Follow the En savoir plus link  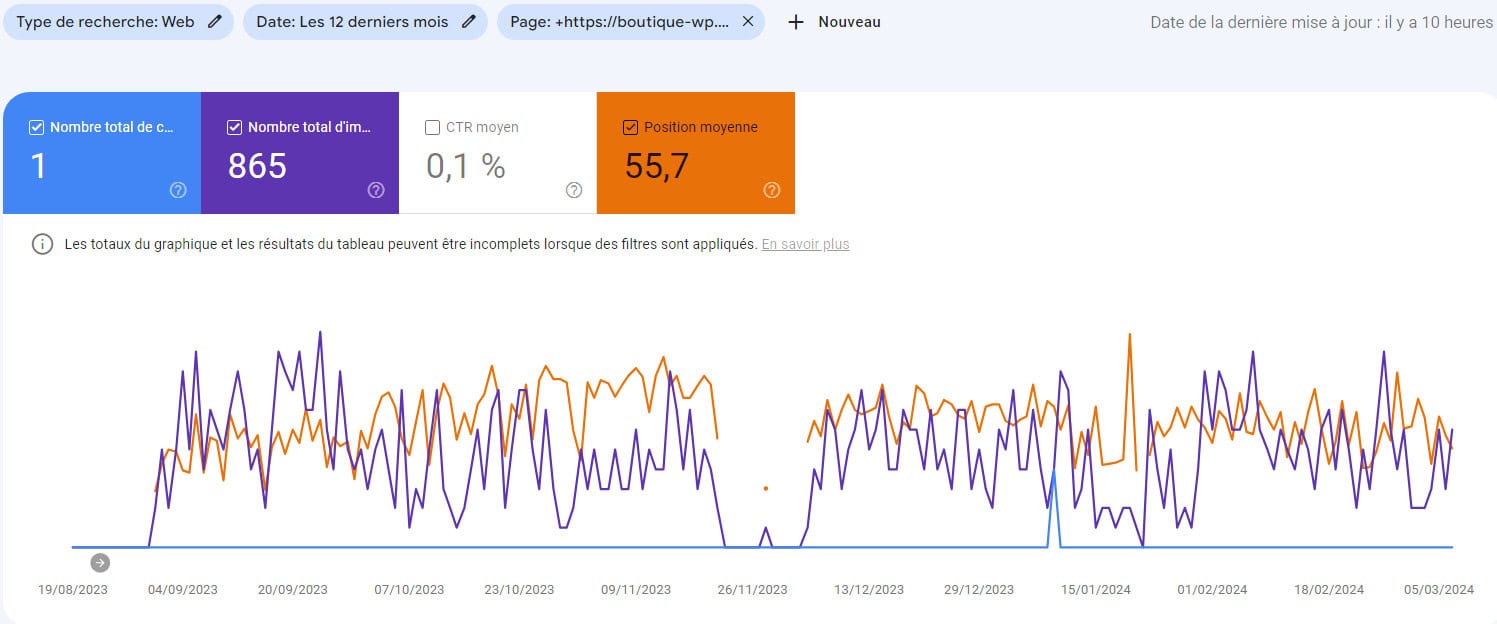805,244
